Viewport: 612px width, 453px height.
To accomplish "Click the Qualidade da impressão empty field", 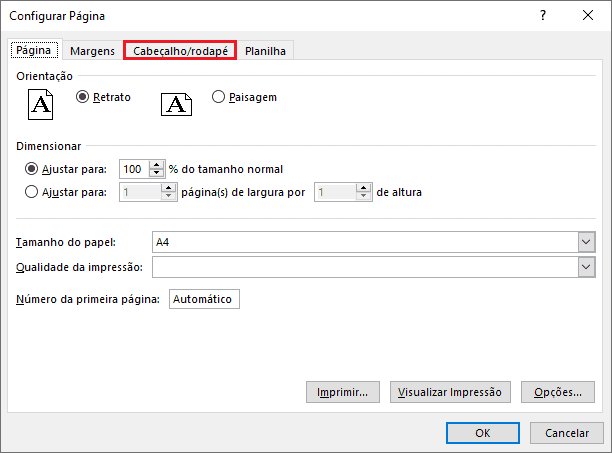I will [365, 267].
